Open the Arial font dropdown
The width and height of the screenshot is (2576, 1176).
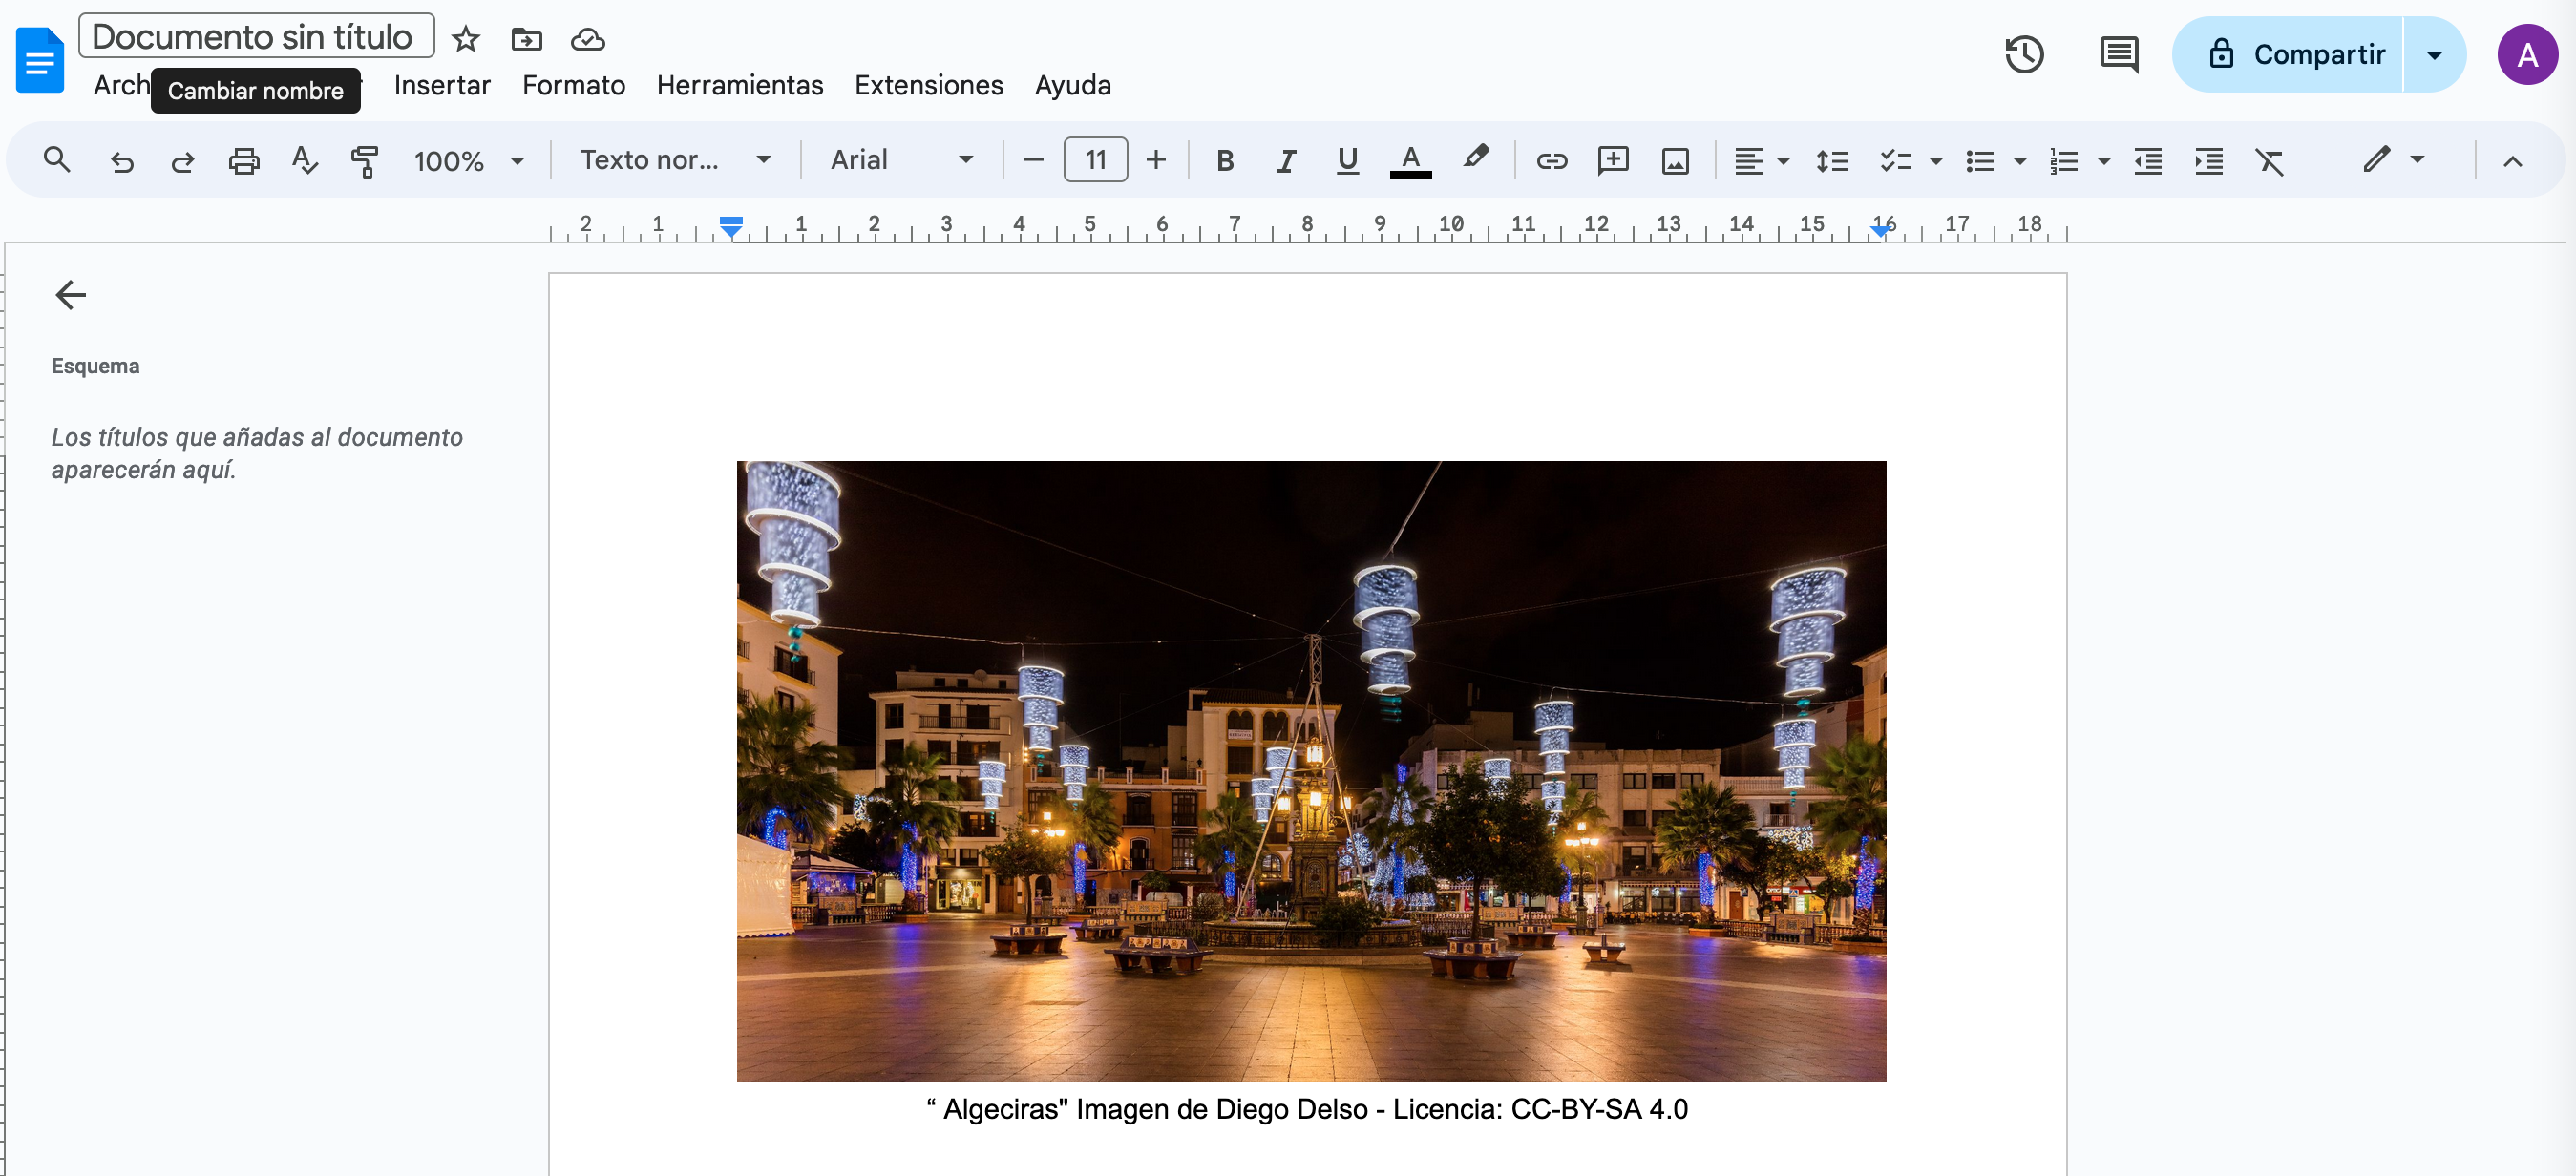point(901,160)
